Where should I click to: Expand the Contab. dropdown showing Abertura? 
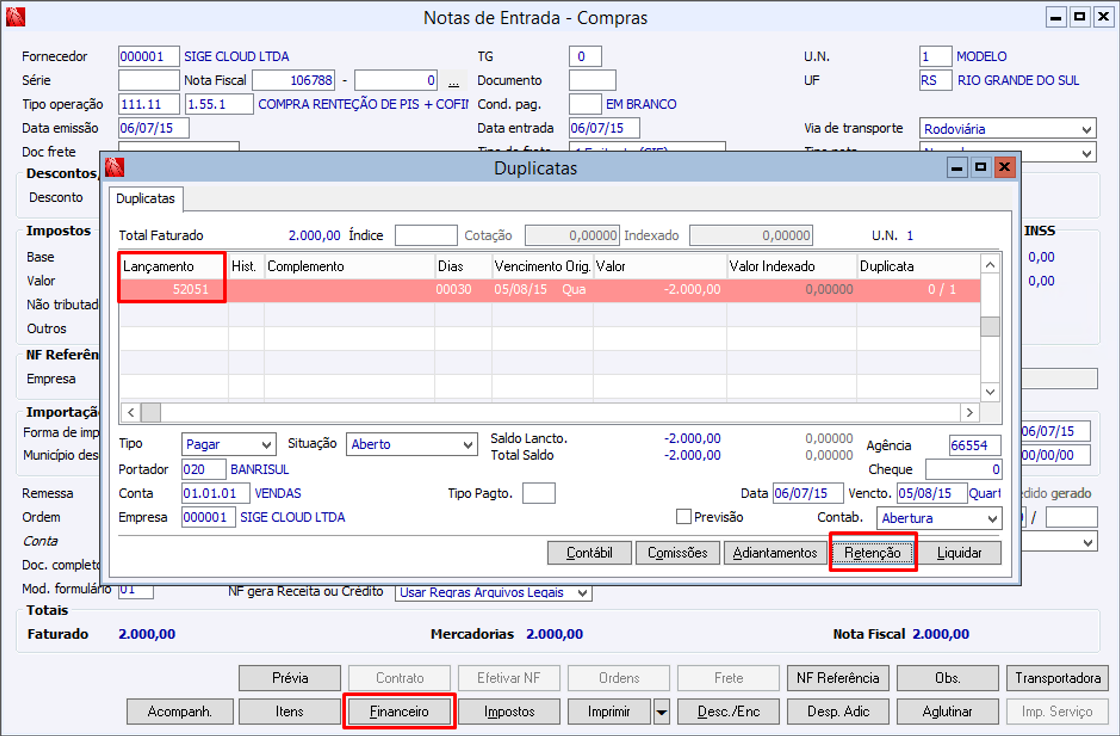[991, 519]
